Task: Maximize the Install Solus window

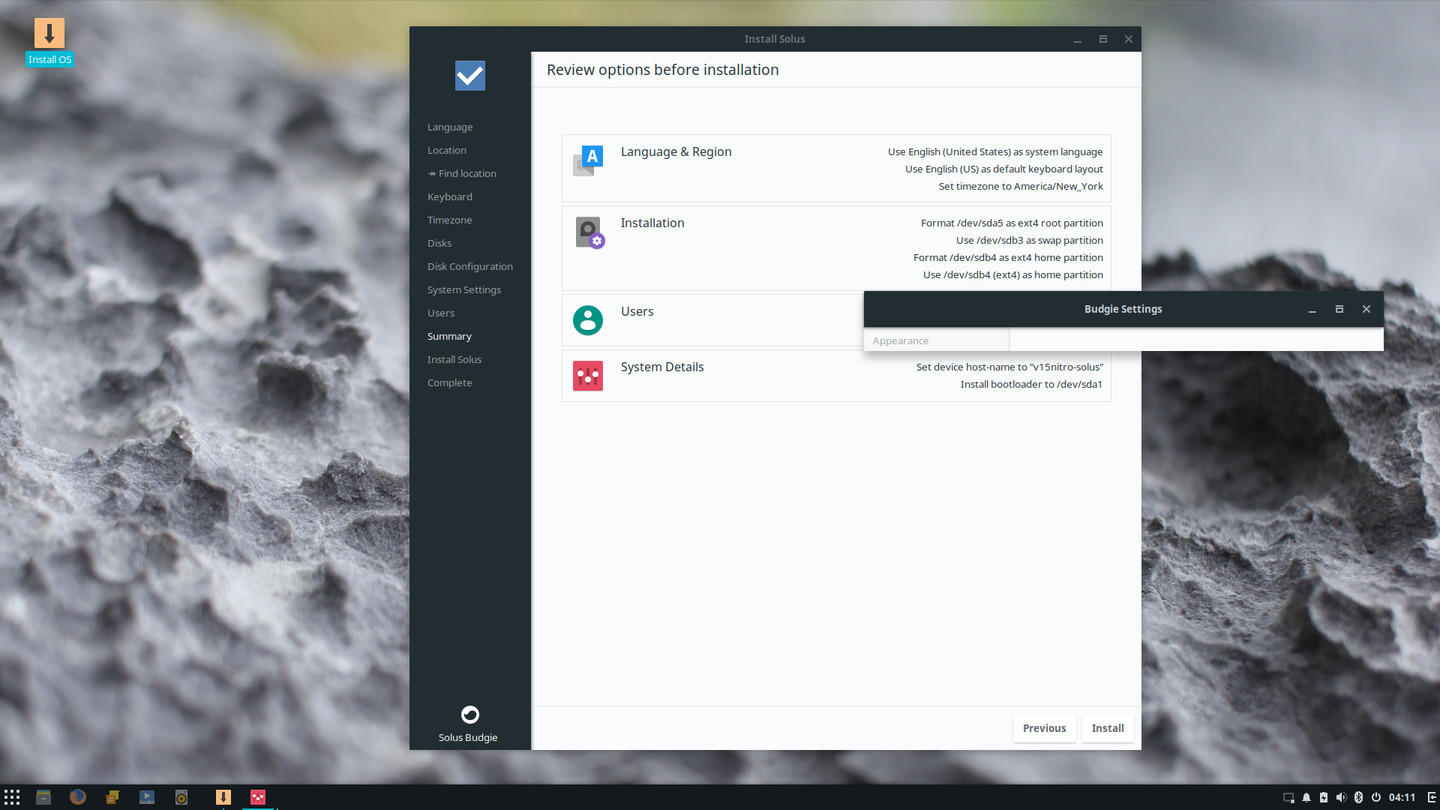Action: (1103, 39)
